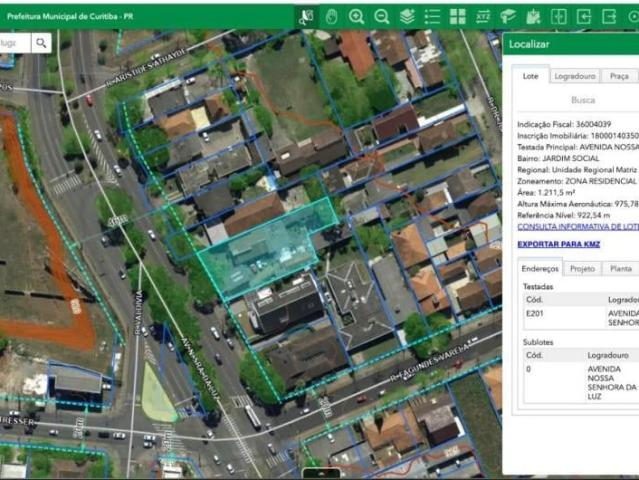Open the Consulta Informativa de Lote link
This screenshot has width=639, height=480.
[578, 227]
